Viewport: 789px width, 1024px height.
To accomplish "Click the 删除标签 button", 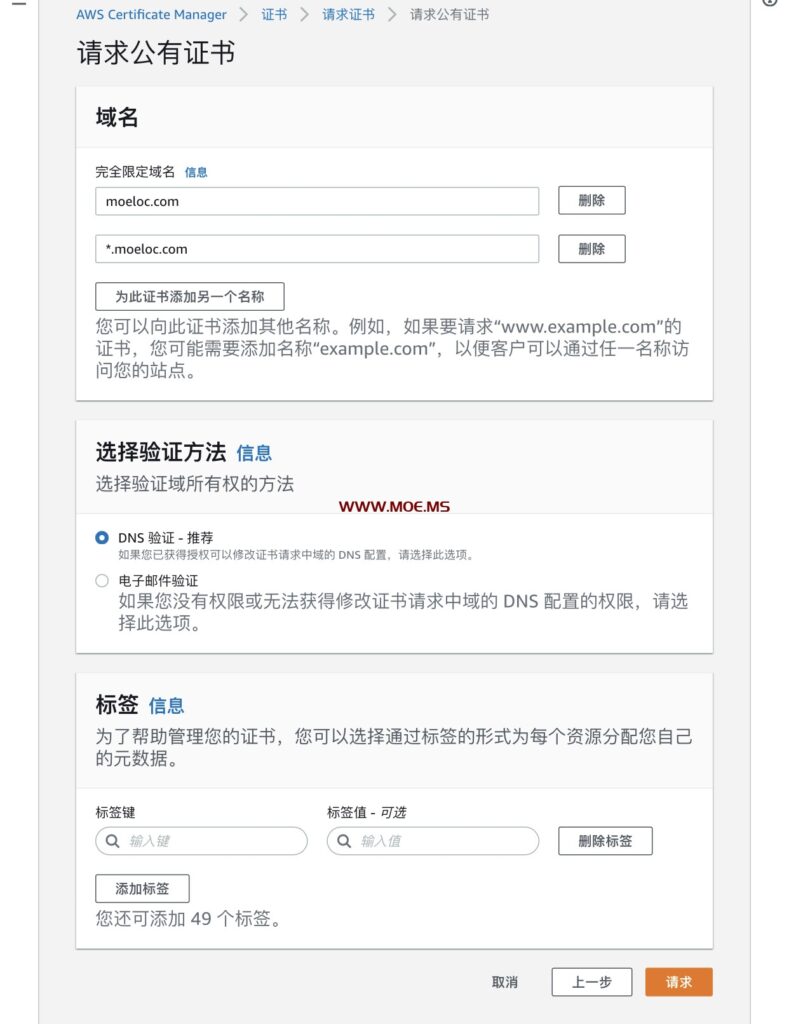I will [605, 841].
